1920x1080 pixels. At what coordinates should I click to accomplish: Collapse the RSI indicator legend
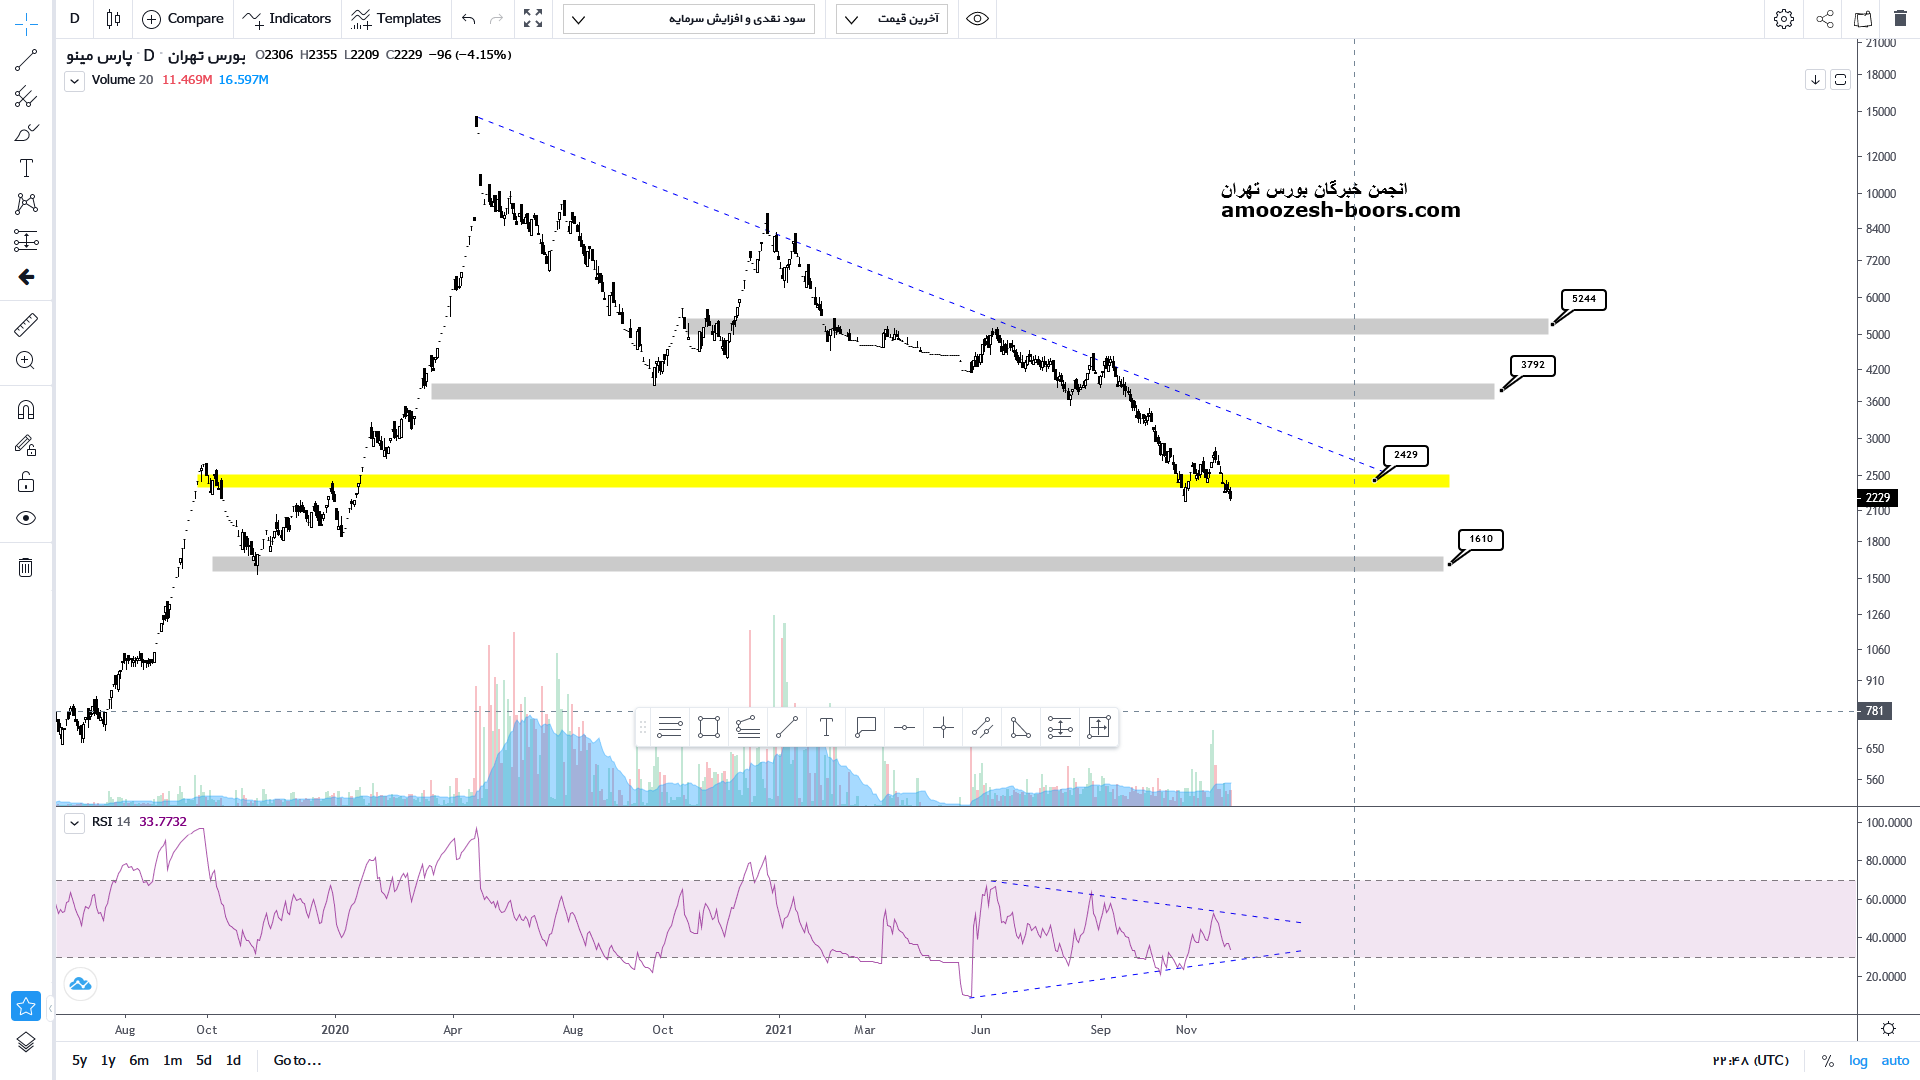(74, 823)
